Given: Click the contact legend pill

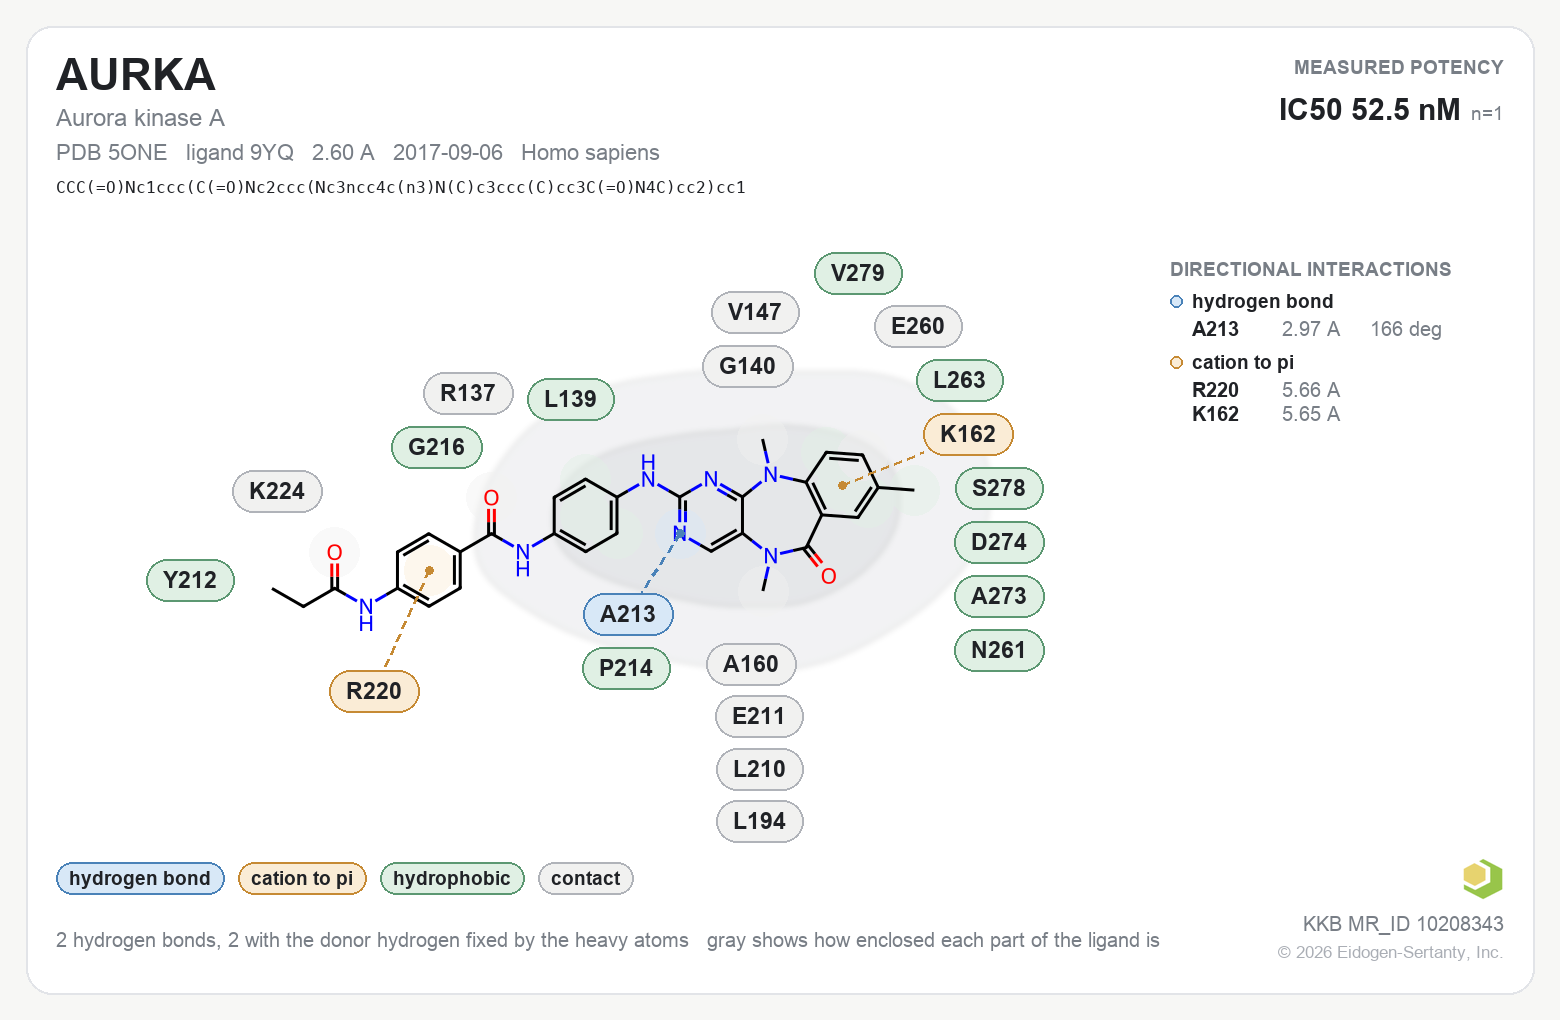Looking at the screenshot, I should pos(586,878).
